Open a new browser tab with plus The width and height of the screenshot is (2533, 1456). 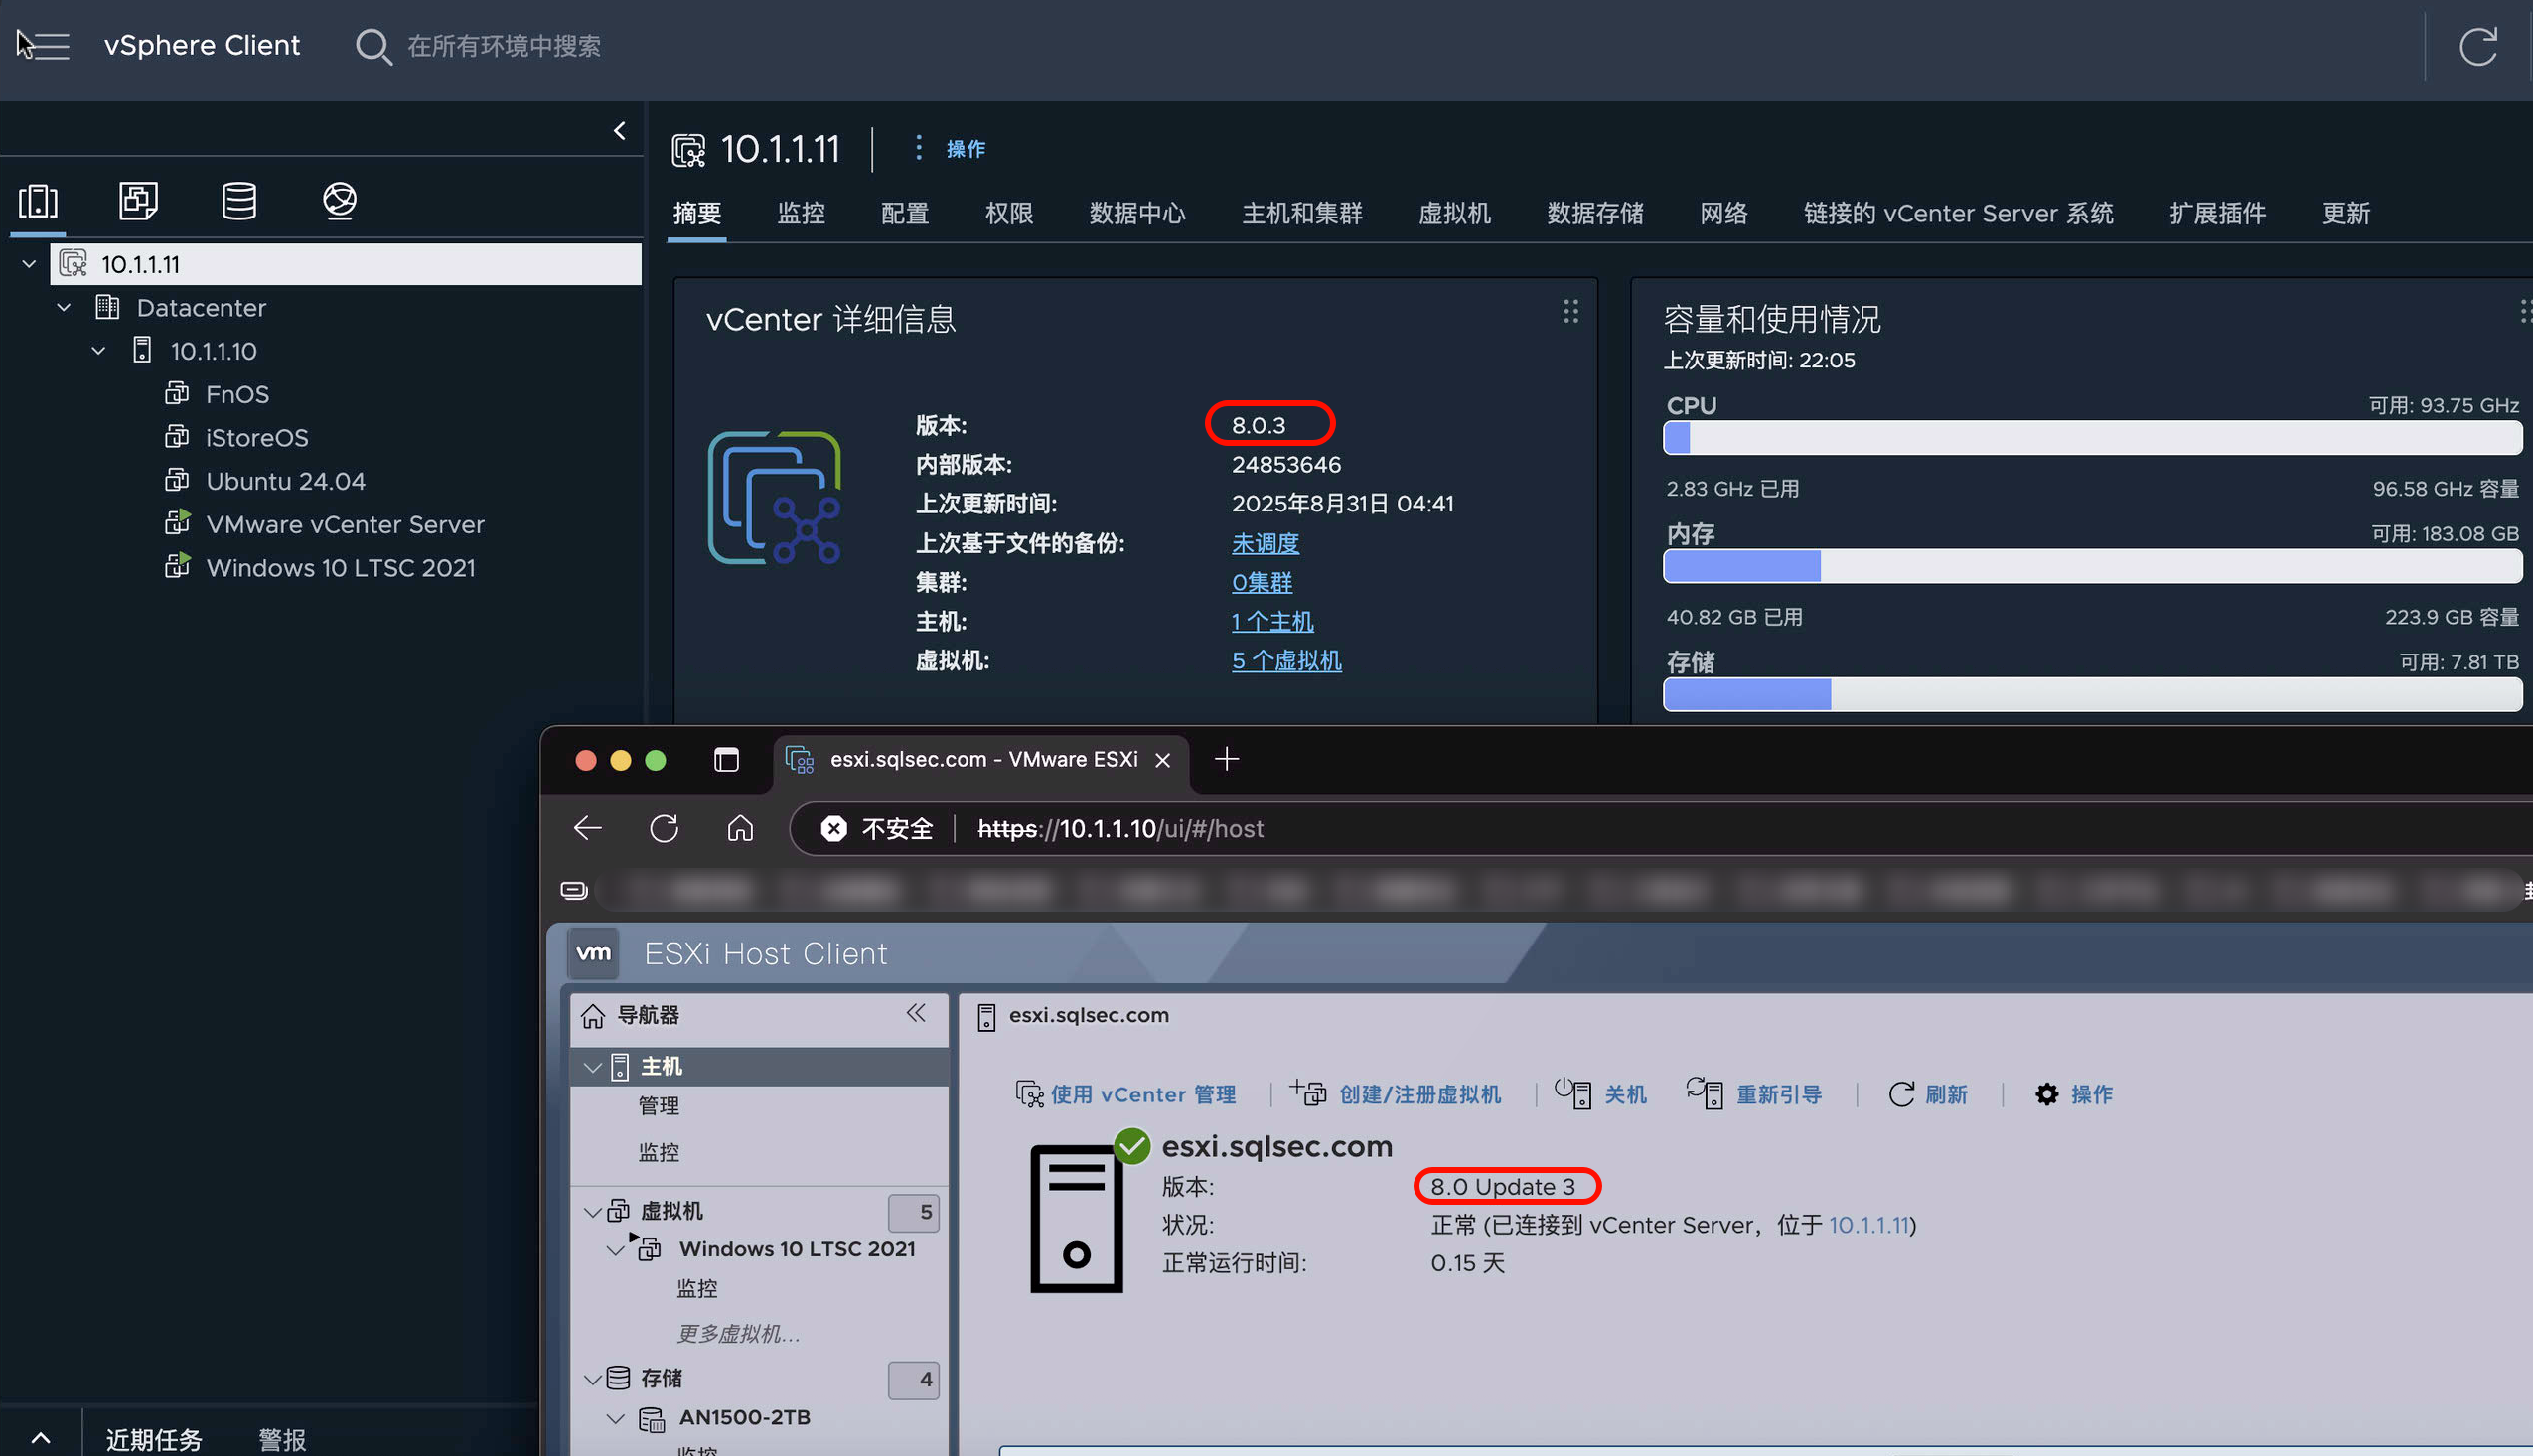coord(1226,759)
